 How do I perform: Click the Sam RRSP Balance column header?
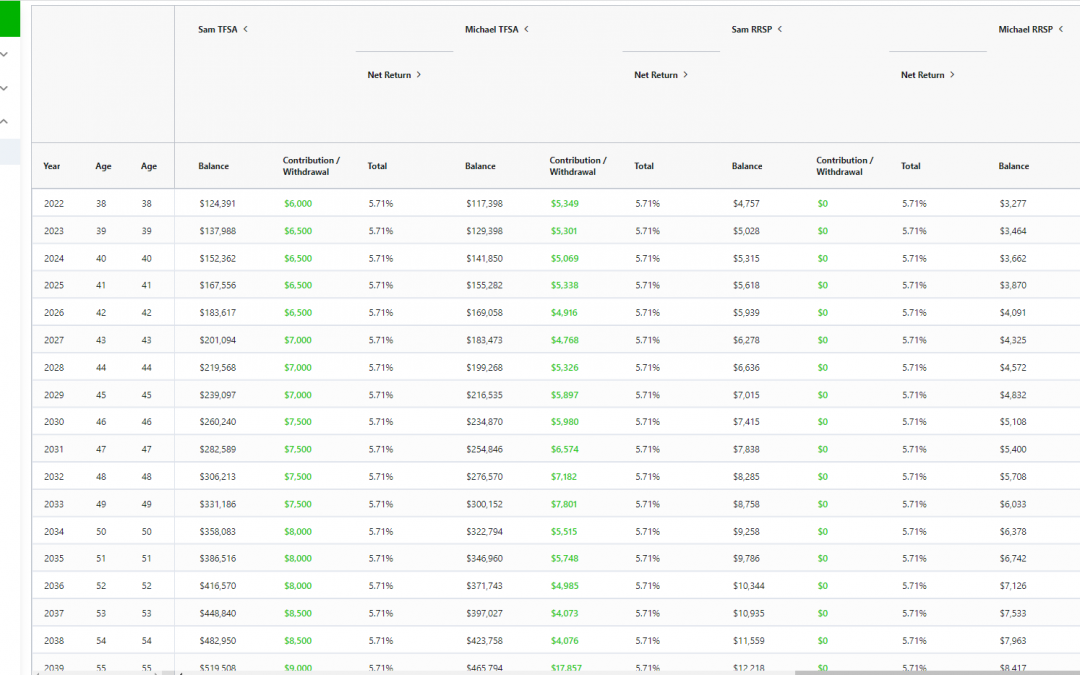coord(747,166)
